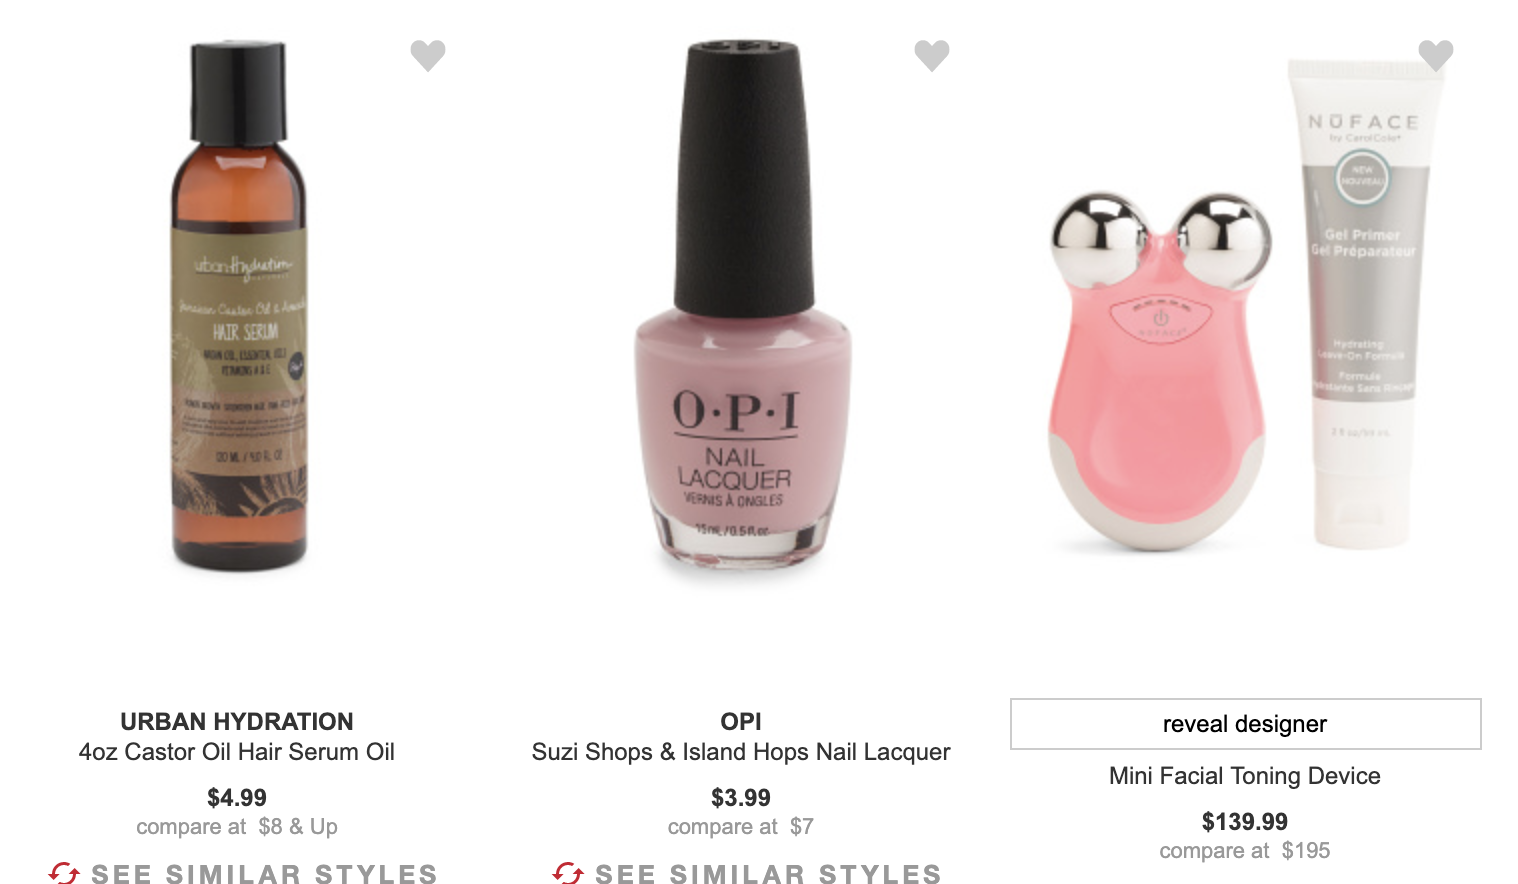Open the OPI brand name link
1518x884 pixels.
[741, 722]
